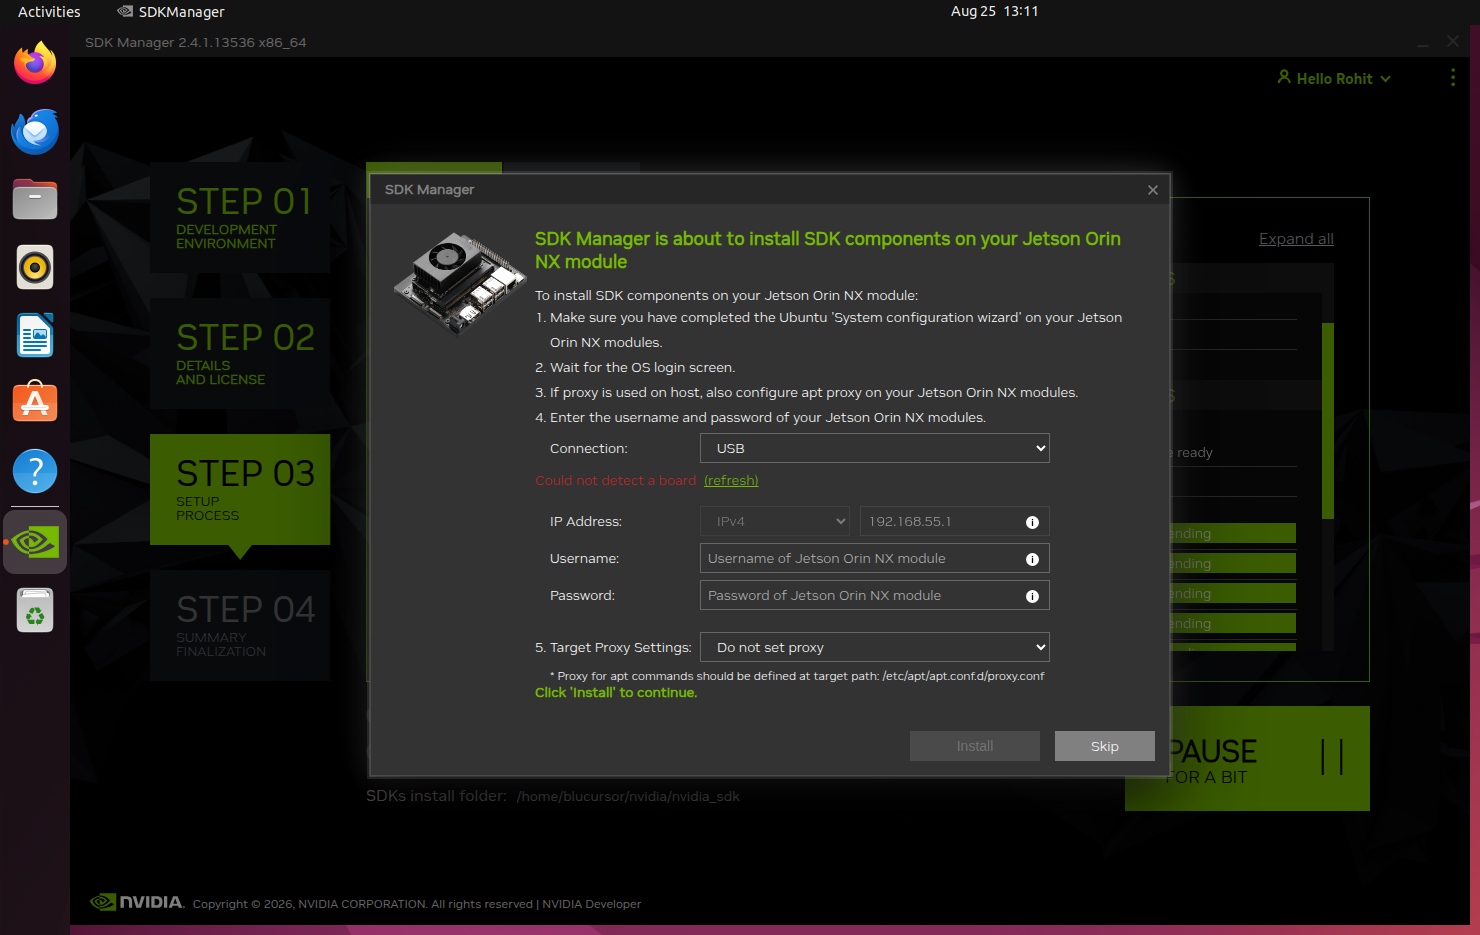
Task: Click 'Could not detect a board' message
Action: point(616,481)
